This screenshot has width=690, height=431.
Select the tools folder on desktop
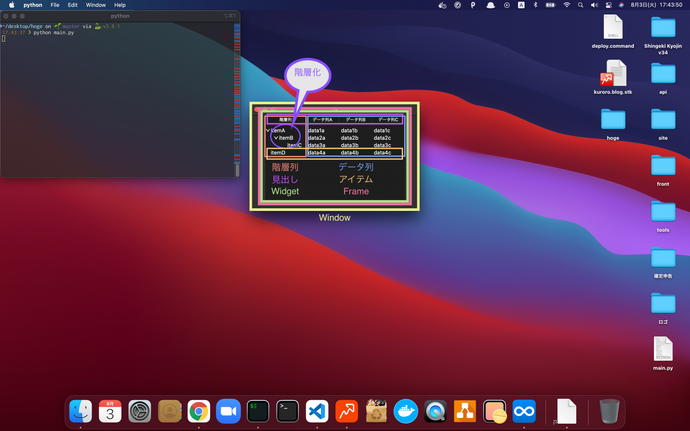point(663,216)
